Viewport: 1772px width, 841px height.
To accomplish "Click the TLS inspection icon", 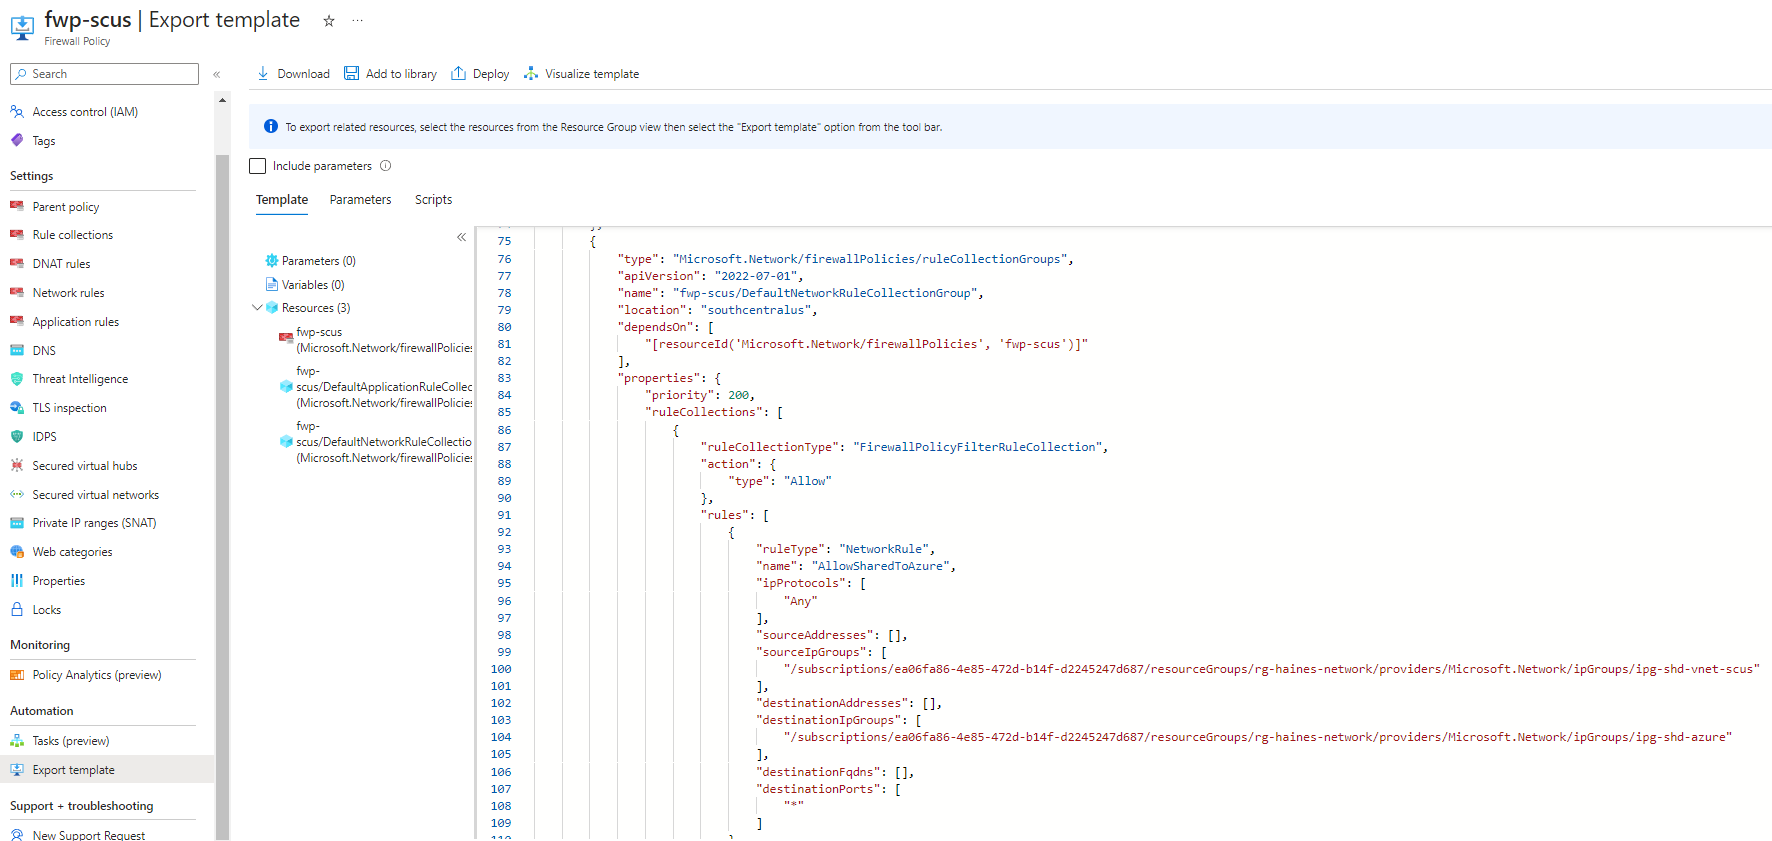I will 17,408.
